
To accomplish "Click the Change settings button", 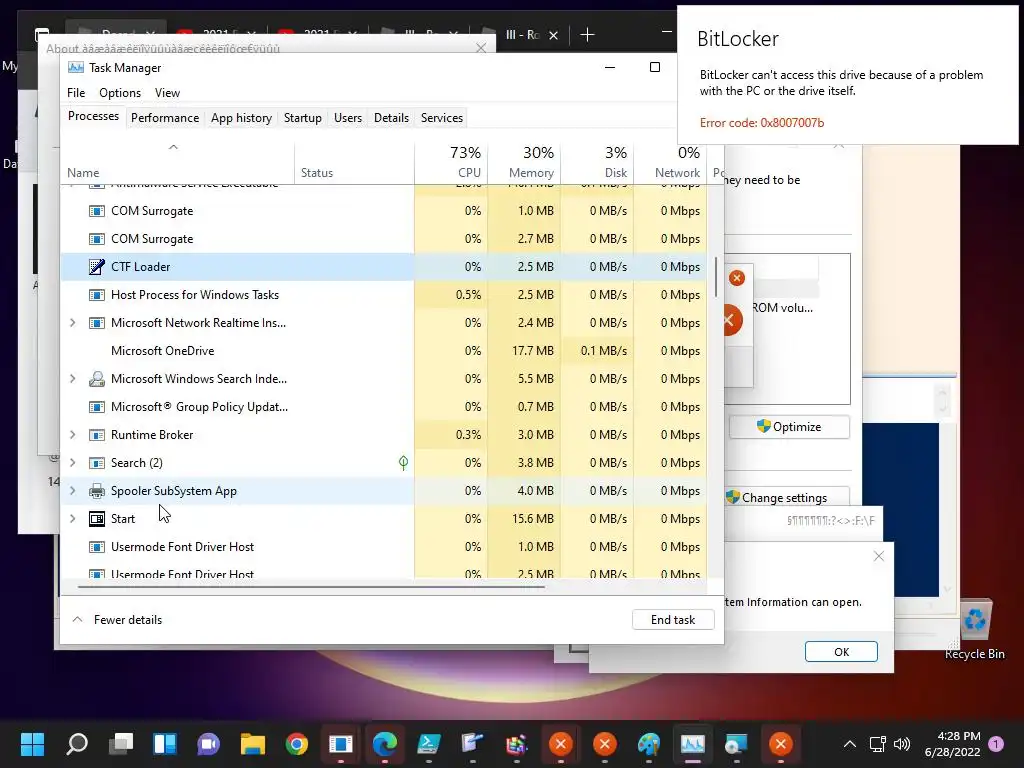I will 786,498.
